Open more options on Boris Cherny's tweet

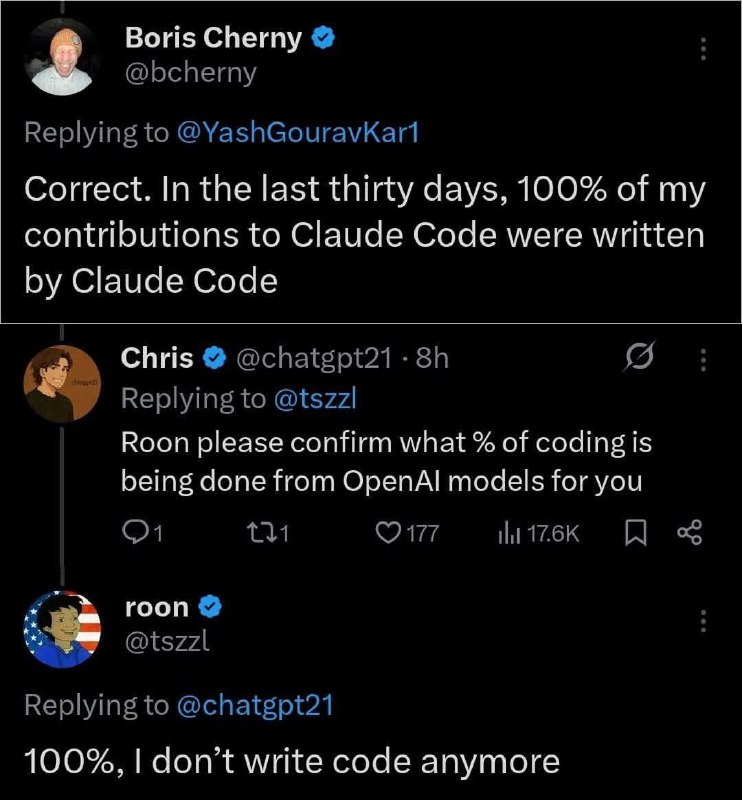(x=704, y=49)
